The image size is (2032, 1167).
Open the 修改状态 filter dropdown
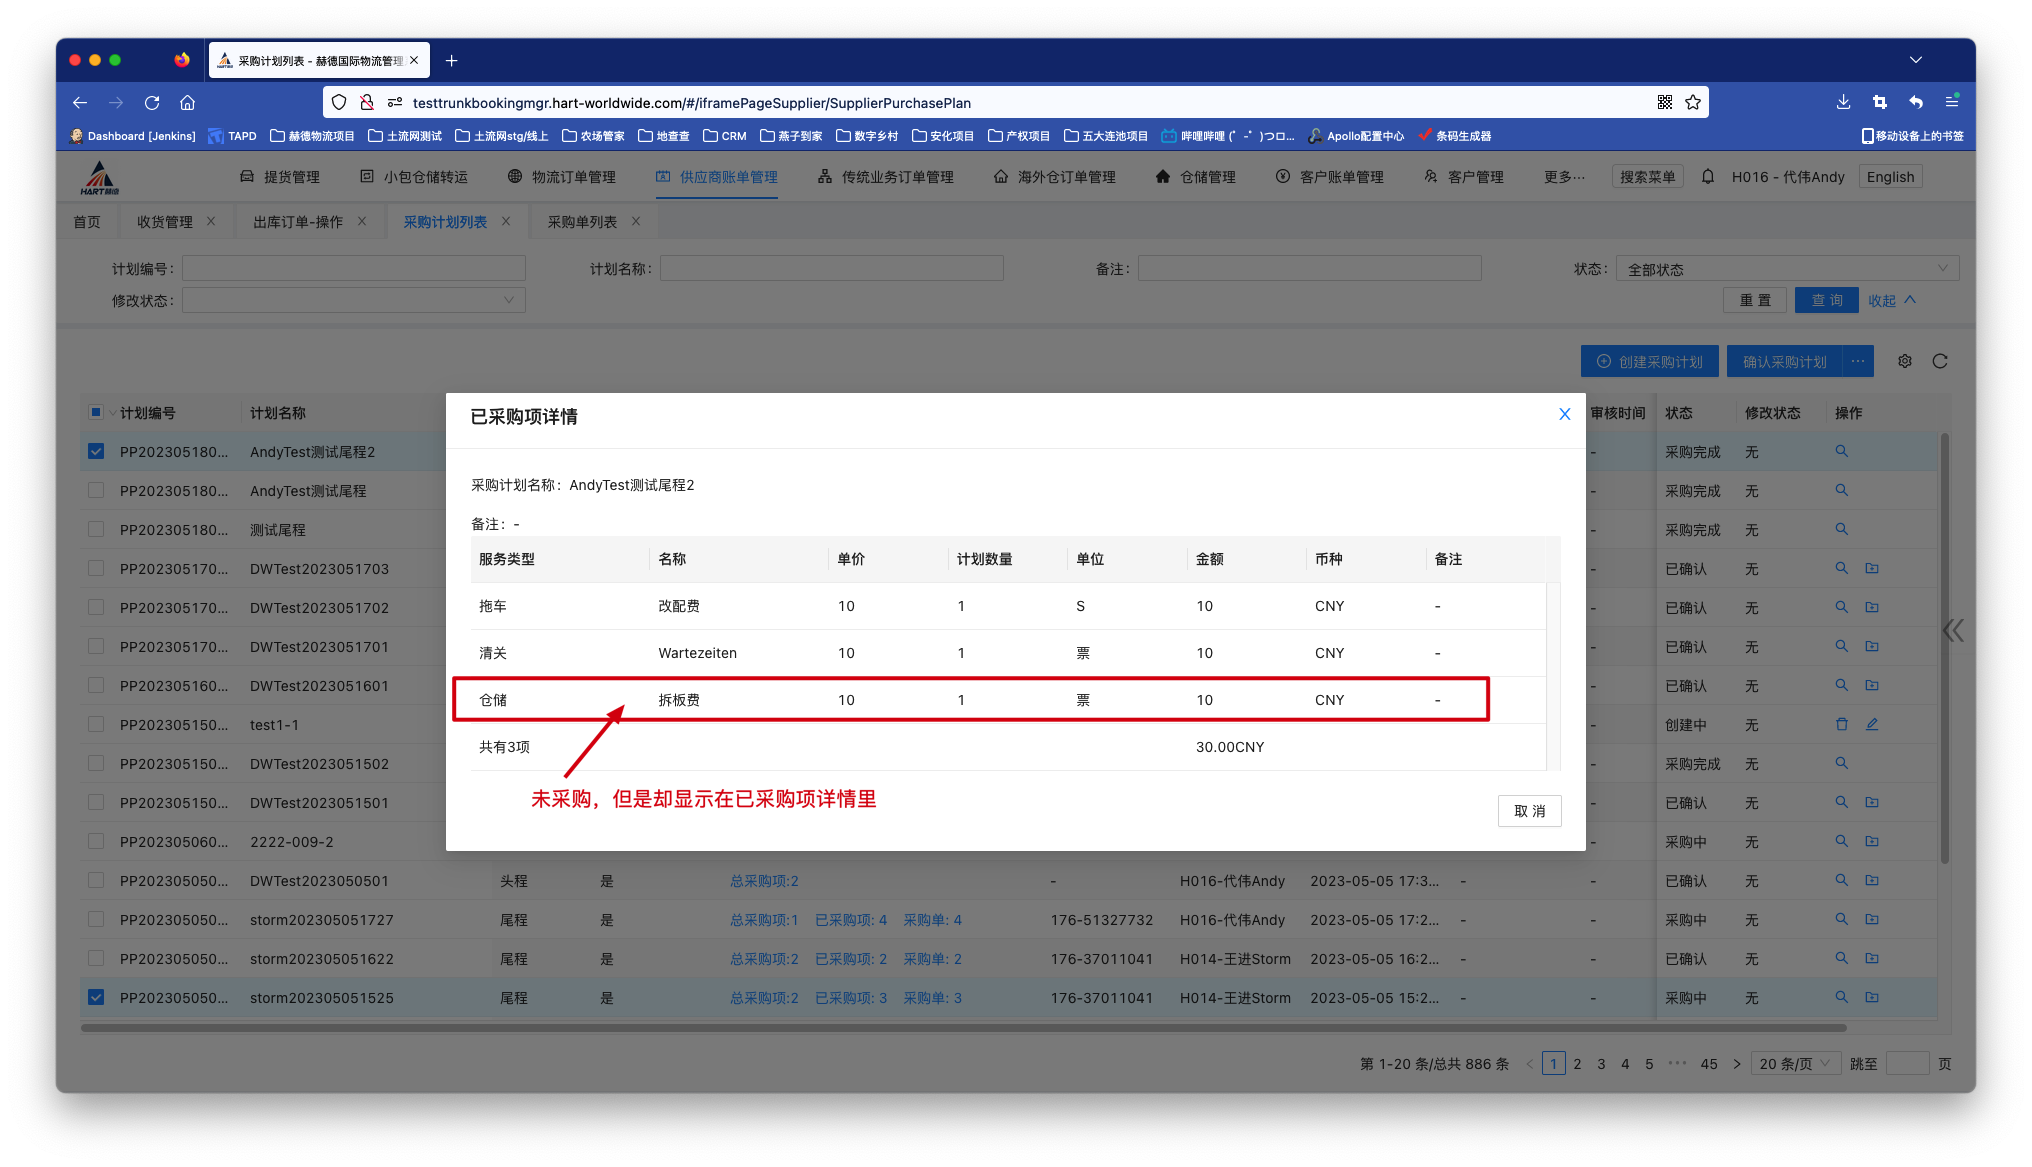pos(353,300)
